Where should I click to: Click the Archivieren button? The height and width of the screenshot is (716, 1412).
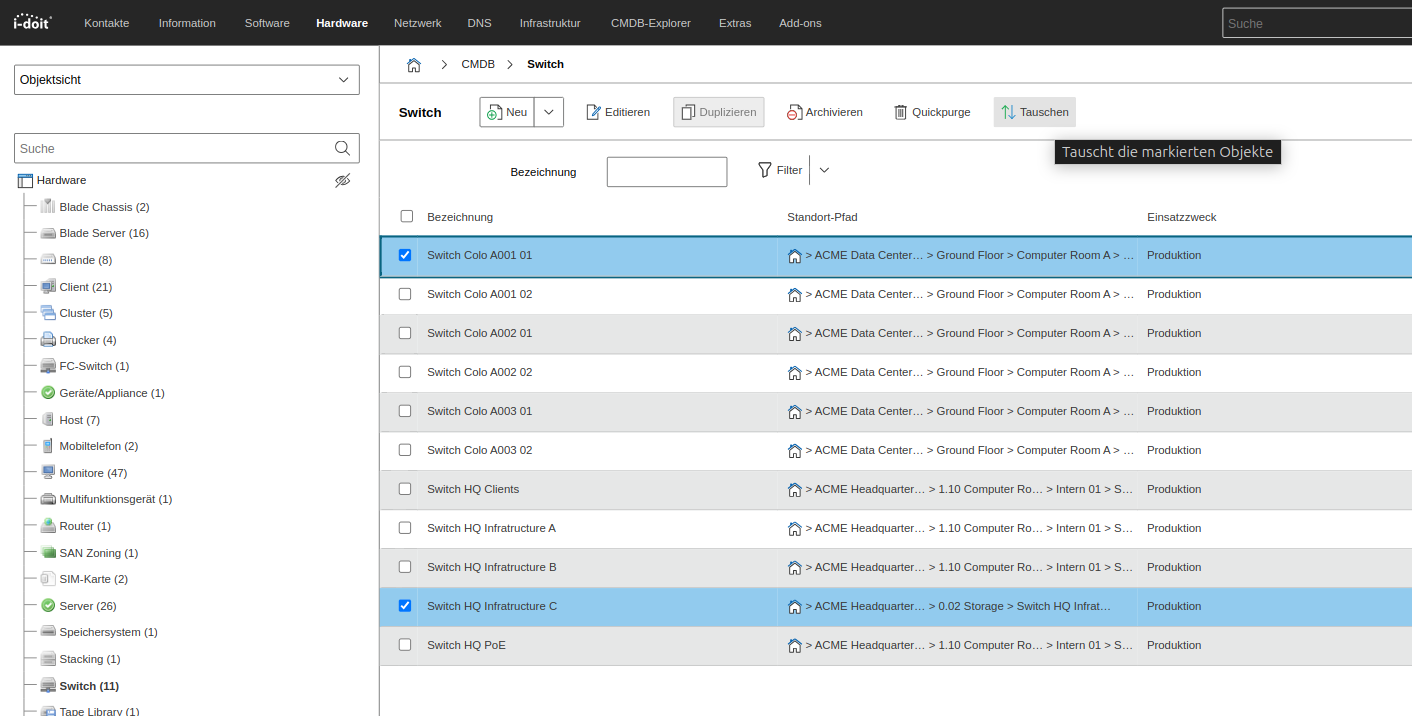[x=825, y=112]
